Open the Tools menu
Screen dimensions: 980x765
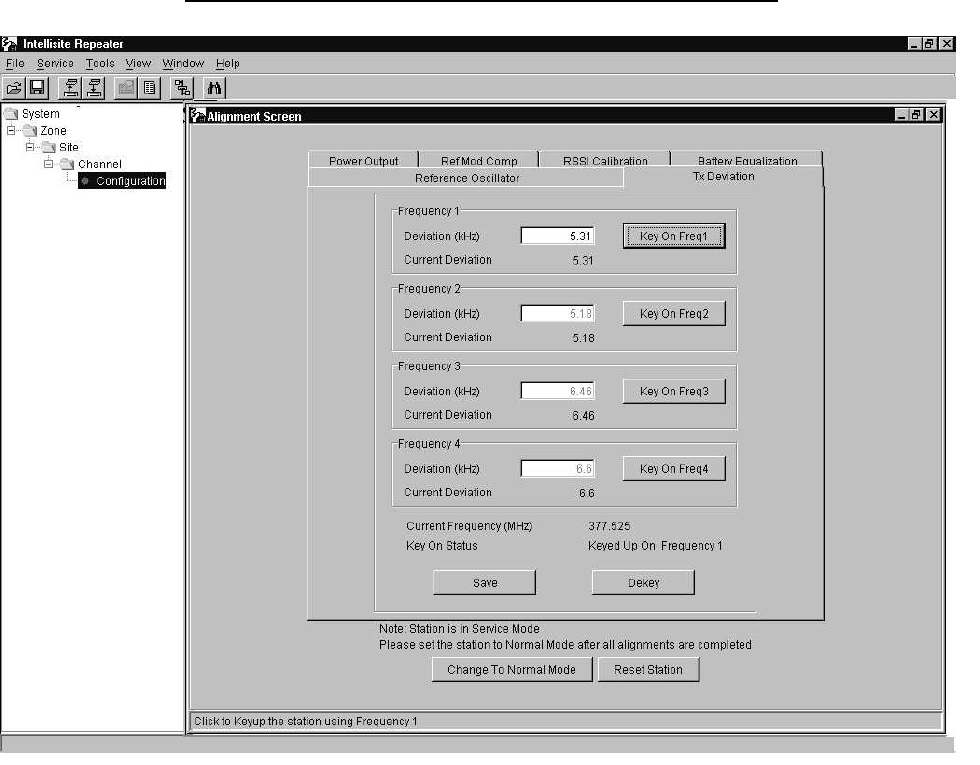coord(100,63)
